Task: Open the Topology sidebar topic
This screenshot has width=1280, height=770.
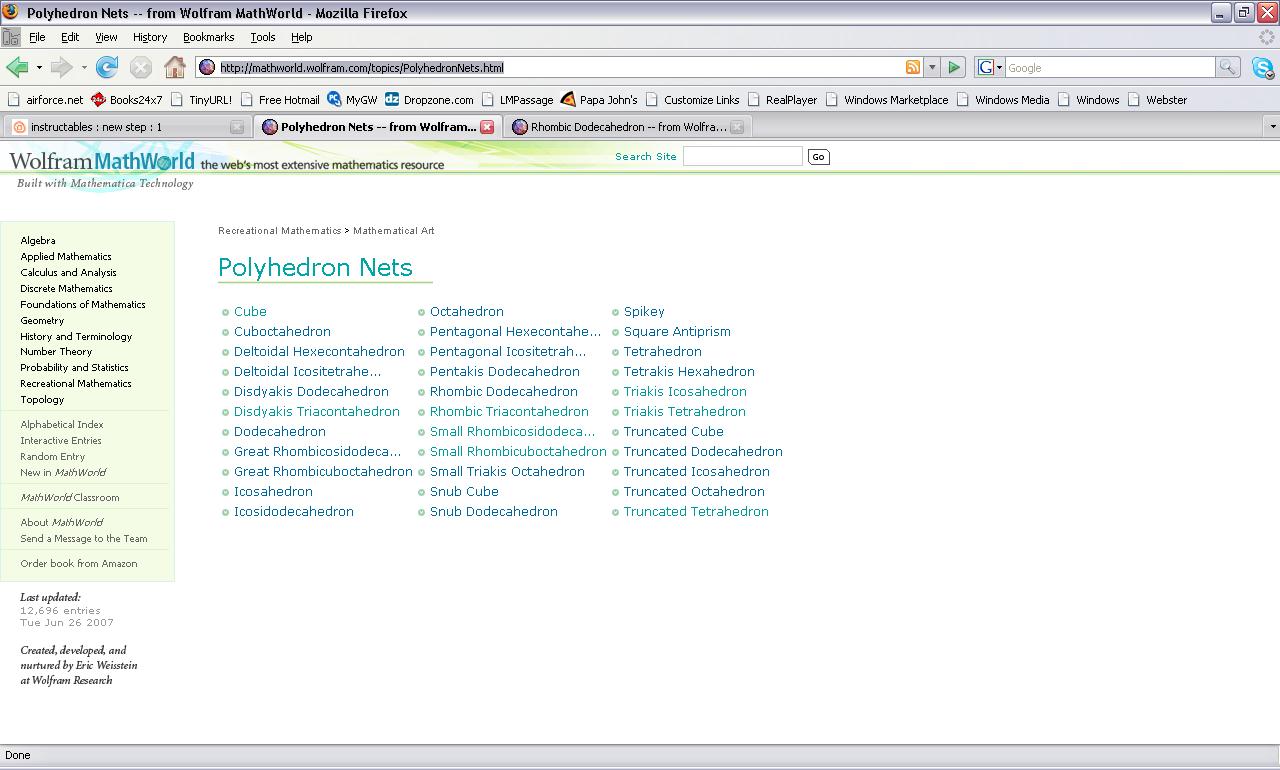Action: [x=42, y=400]
